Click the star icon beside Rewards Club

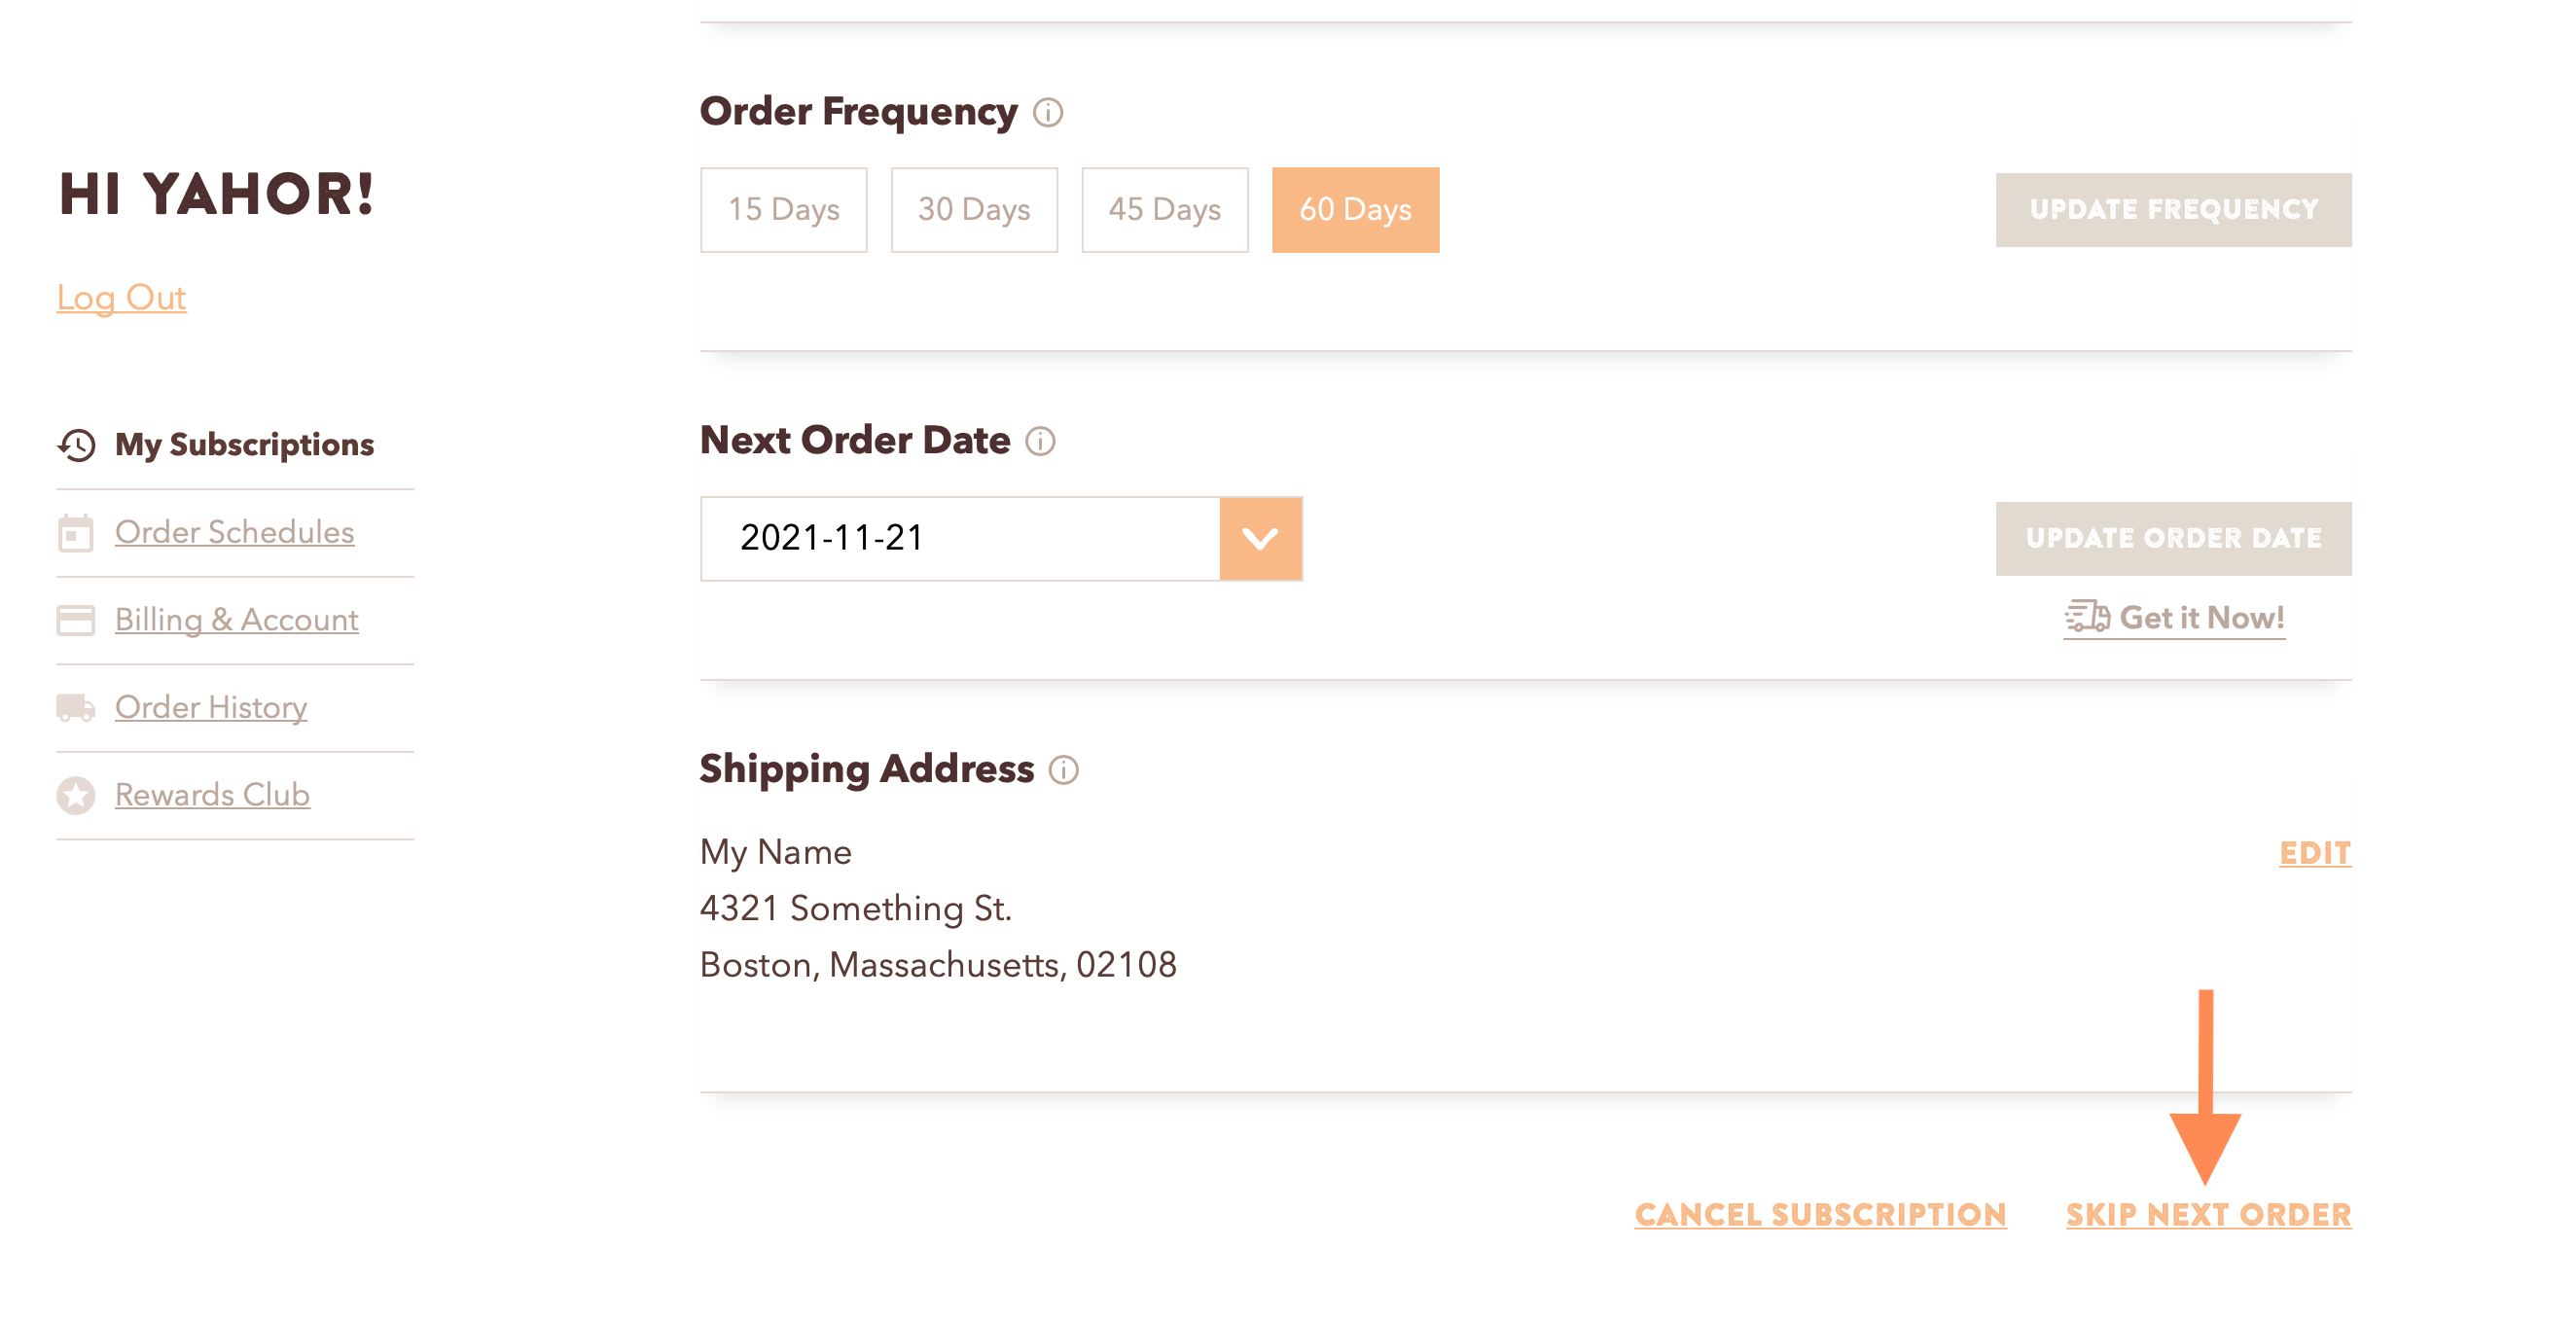click(x=74, y=794)
